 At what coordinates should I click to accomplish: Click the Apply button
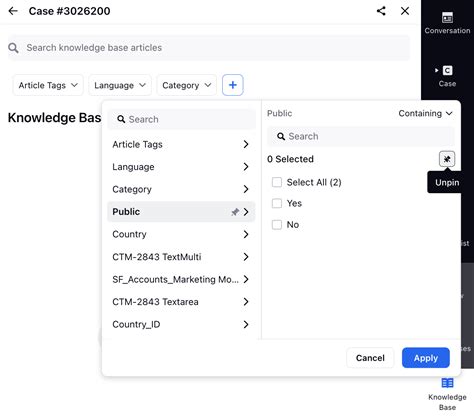[x=426, y=358]
